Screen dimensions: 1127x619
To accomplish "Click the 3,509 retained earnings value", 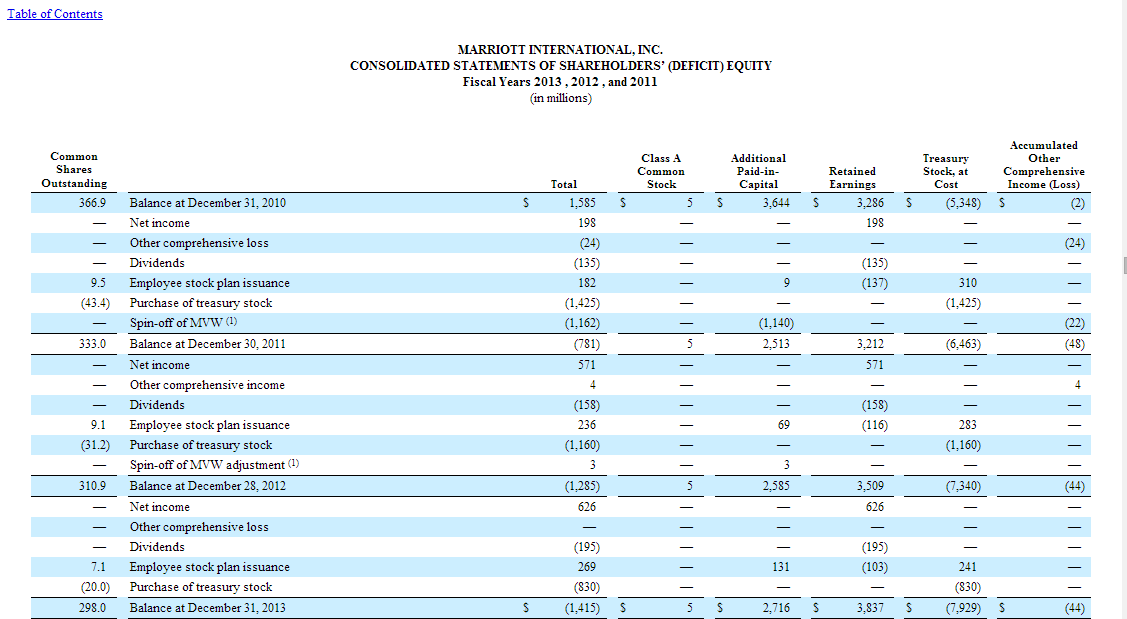I will [x=870, y=485].
